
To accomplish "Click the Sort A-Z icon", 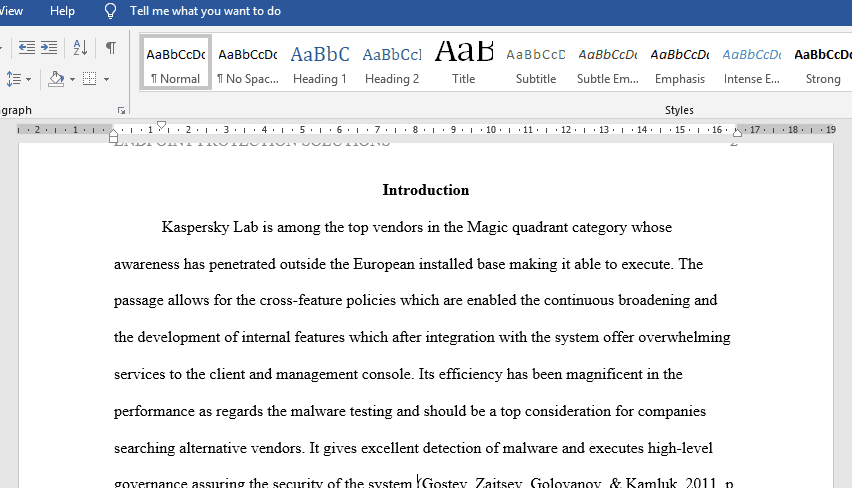I will pos(80,48).
